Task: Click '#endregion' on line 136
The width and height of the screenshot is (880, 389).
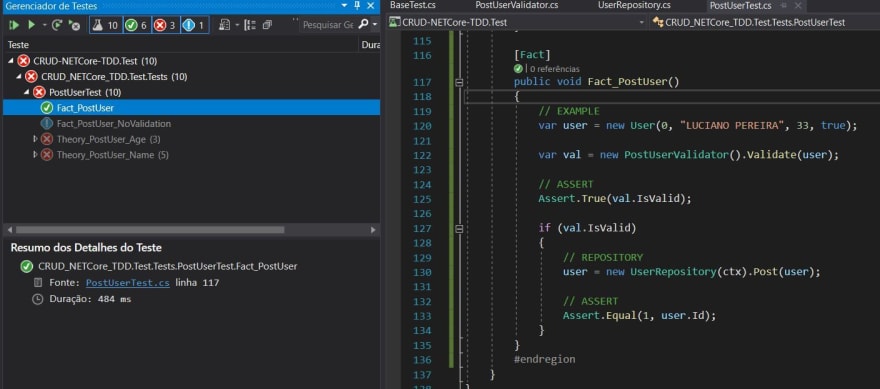Action: click(544, 359)
